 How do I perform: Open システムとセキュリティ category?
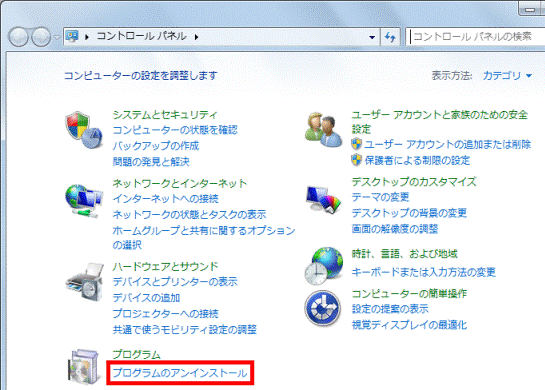pos(165,114)
